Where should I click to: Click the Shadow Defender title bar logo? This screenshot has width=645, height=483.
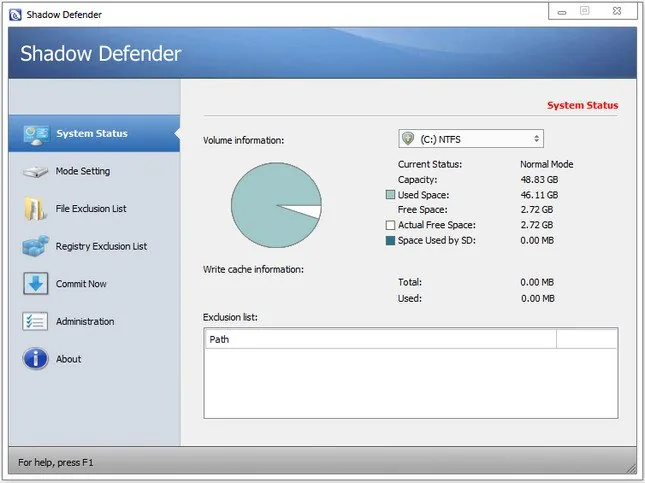point(15,15)
